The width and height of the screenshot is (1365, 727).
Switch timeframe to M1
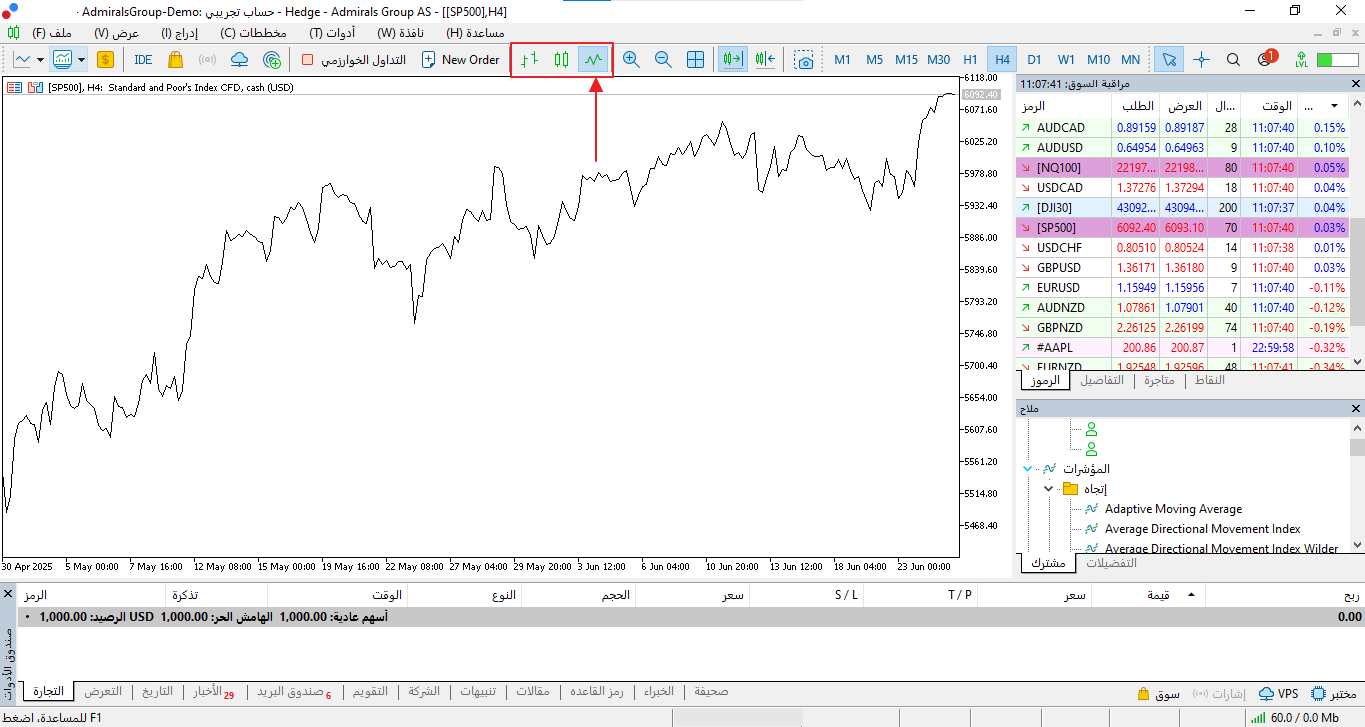click(x=842, y=60)
